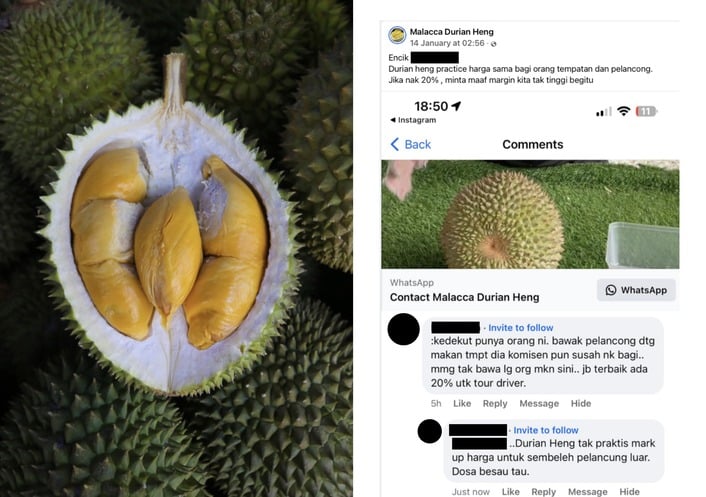Open the first commenter's profile avatar

[x=403, y=329]
